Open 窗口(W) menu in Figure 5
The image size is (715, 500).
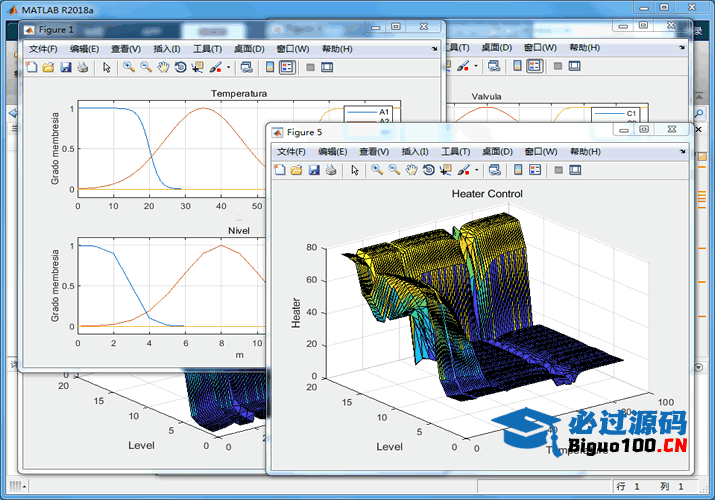(x=541, y=151)
